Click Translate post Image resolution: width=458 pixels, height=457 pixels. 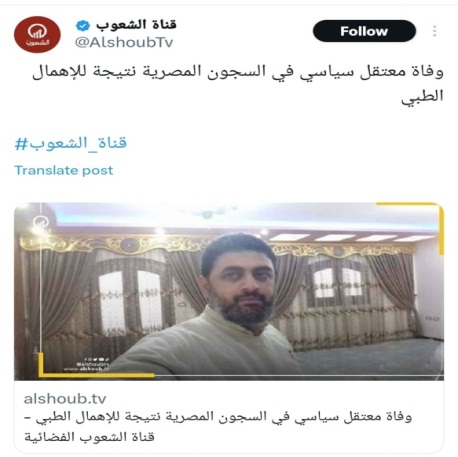tap(64, 170)
